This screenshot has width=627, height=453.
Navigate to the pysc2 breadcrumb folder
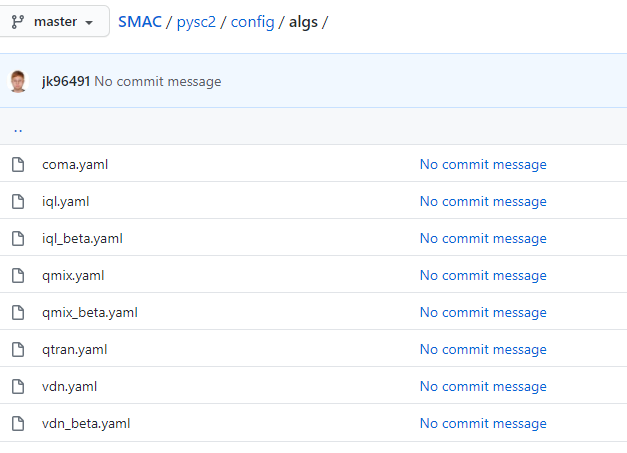tap(197, 22)
